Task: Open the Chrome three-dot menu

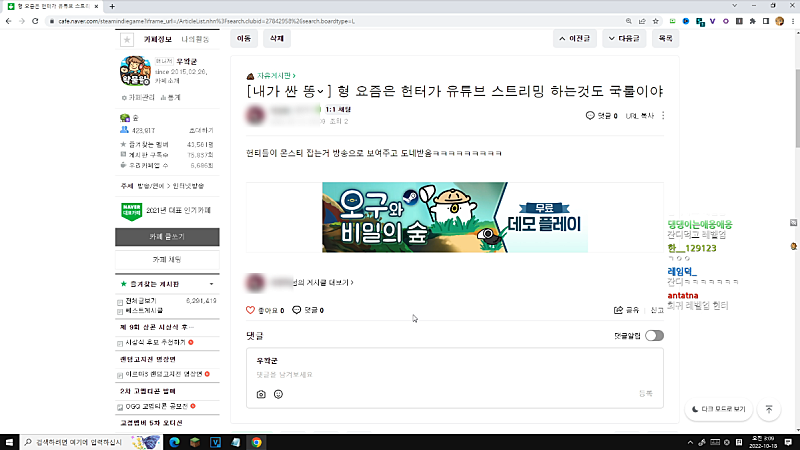Action: (x=792, y=21)
